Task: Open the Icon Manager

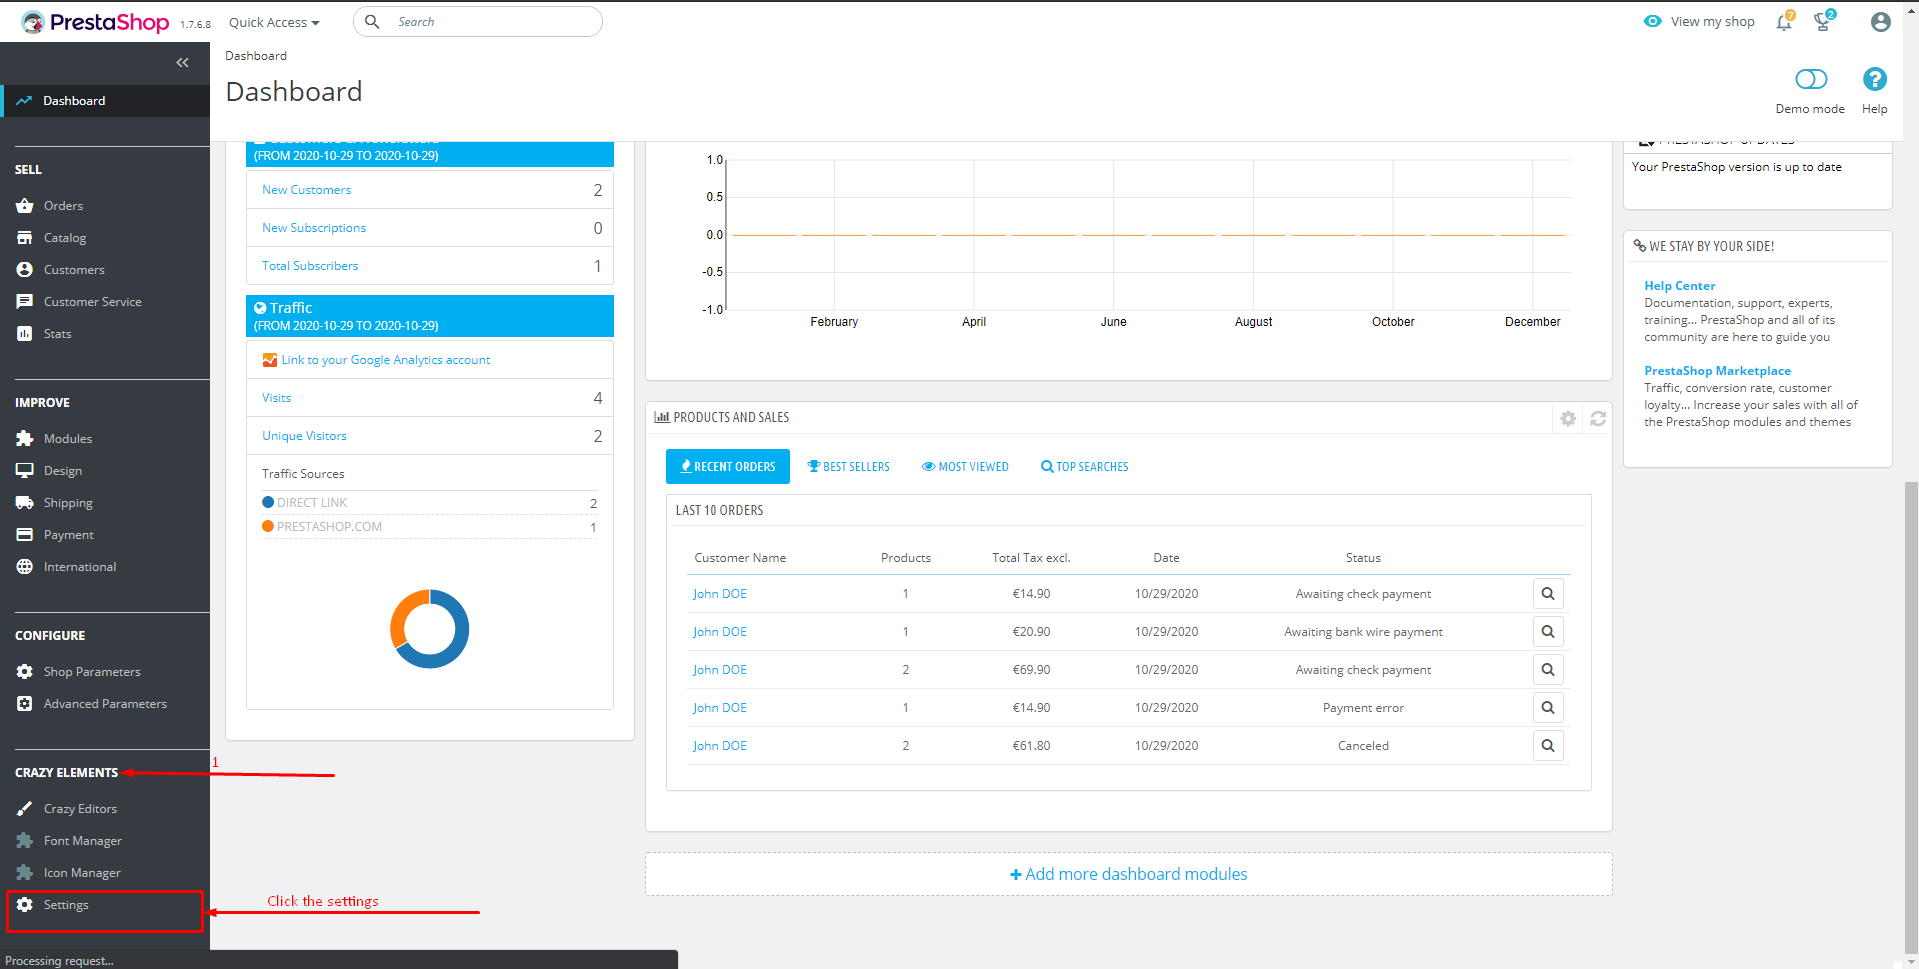Action: [x=80, y=872]
